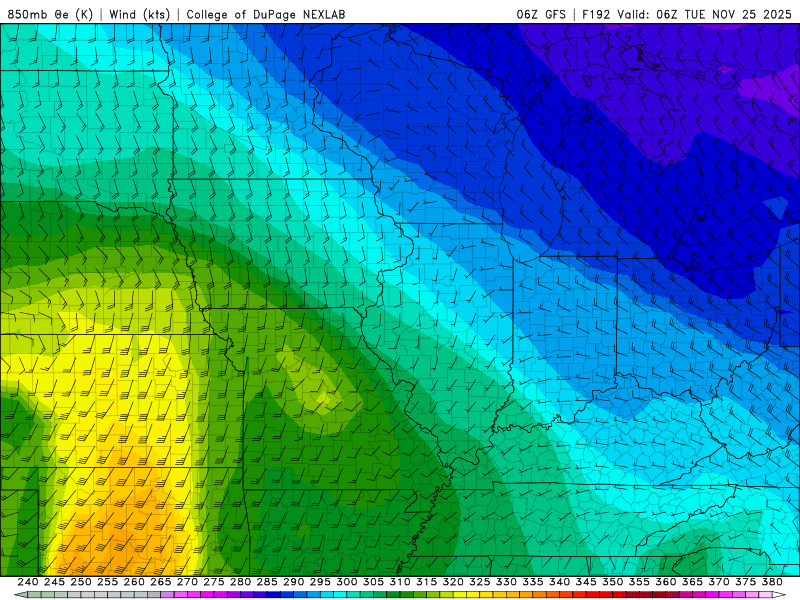Click the 260 color scale label

134,582
